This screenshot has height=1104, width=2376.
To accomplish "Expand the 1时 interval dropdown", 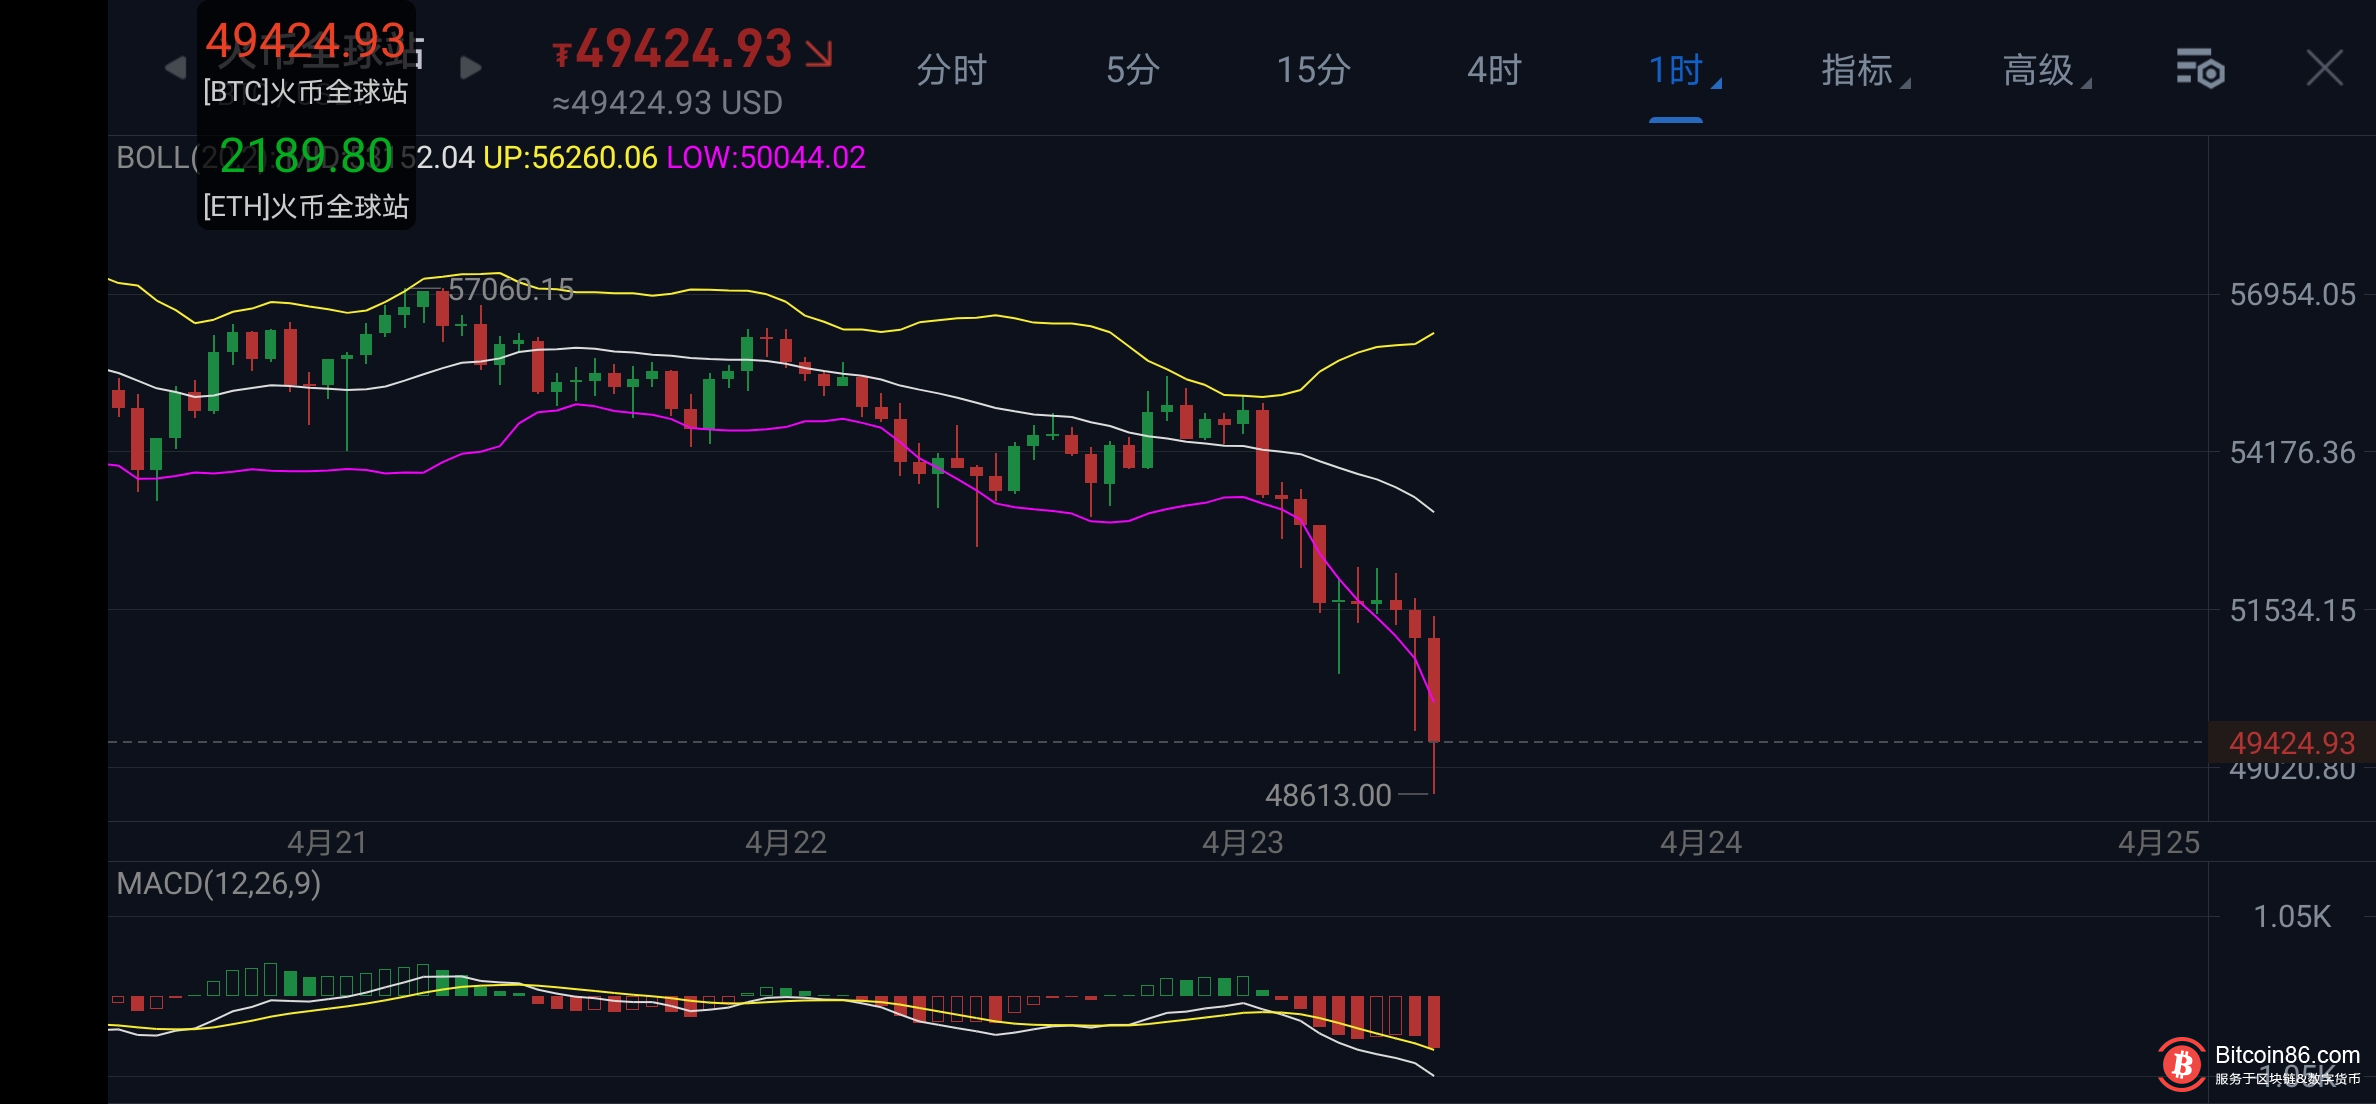I will tap(1680, 70).
